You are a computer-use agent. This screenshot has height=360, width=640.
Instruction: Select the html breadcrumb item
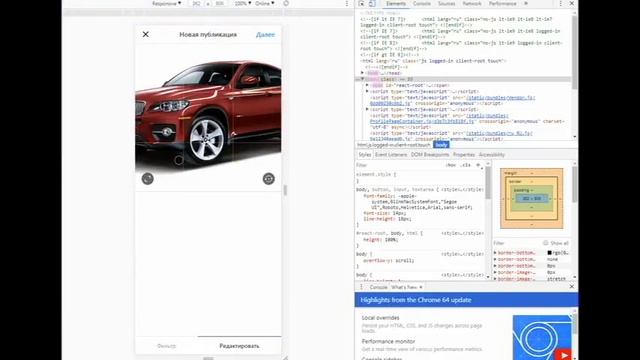[394, 145]
